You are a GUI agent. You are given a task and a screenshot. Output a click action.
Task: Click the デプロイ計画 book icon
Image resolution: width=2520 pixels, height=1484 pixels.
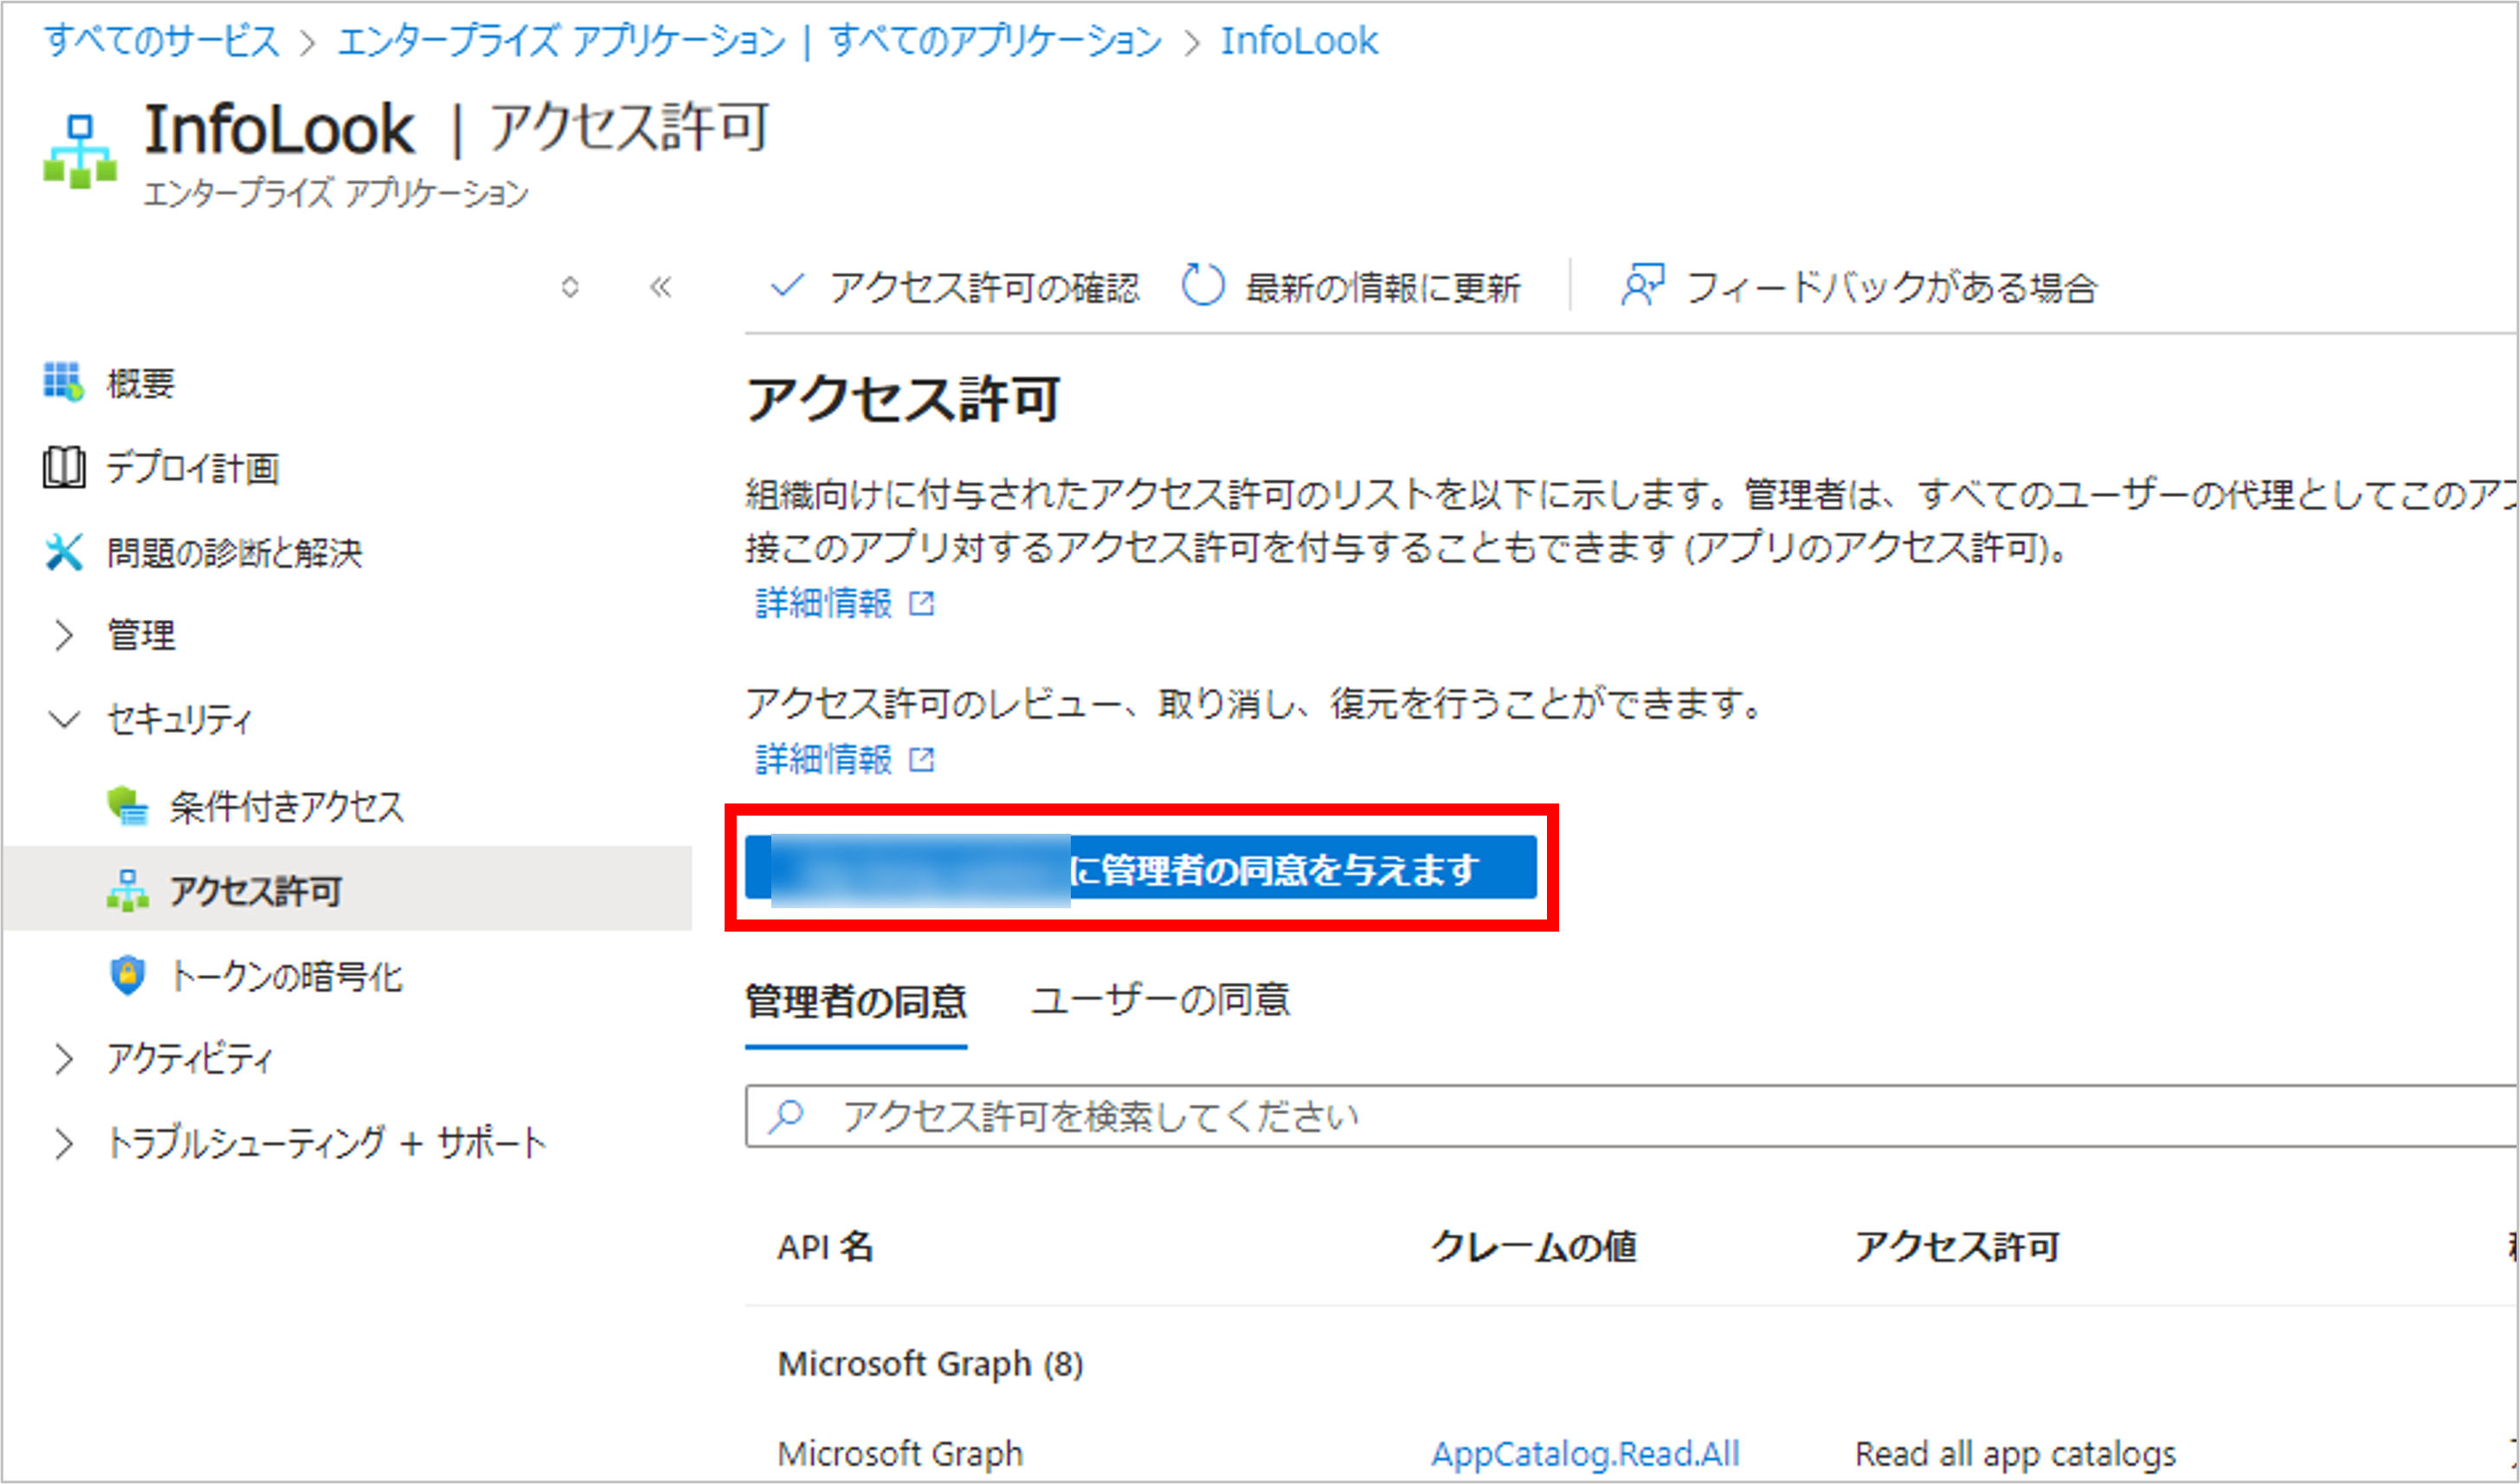(63, 467)
